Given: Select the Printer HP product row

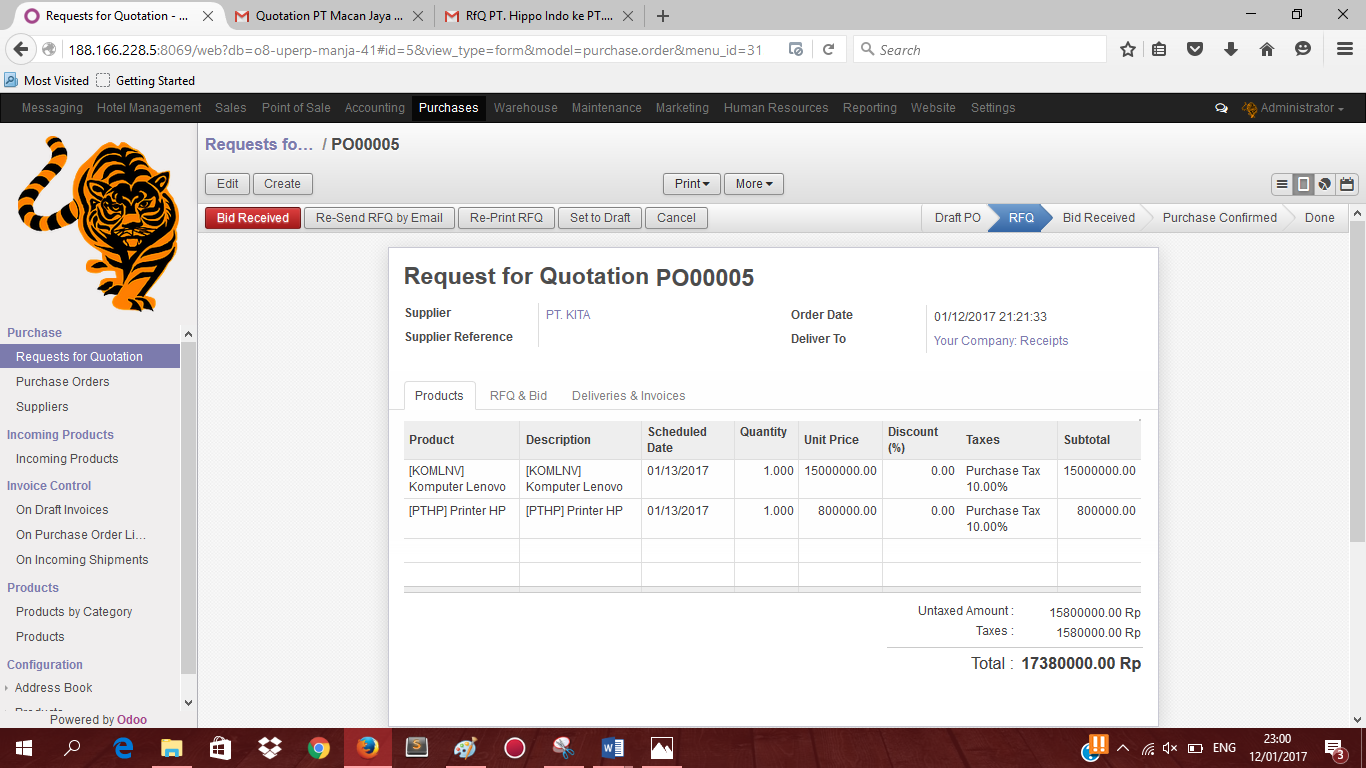Looking at the screenshot, I should click(x=772, y=519).
